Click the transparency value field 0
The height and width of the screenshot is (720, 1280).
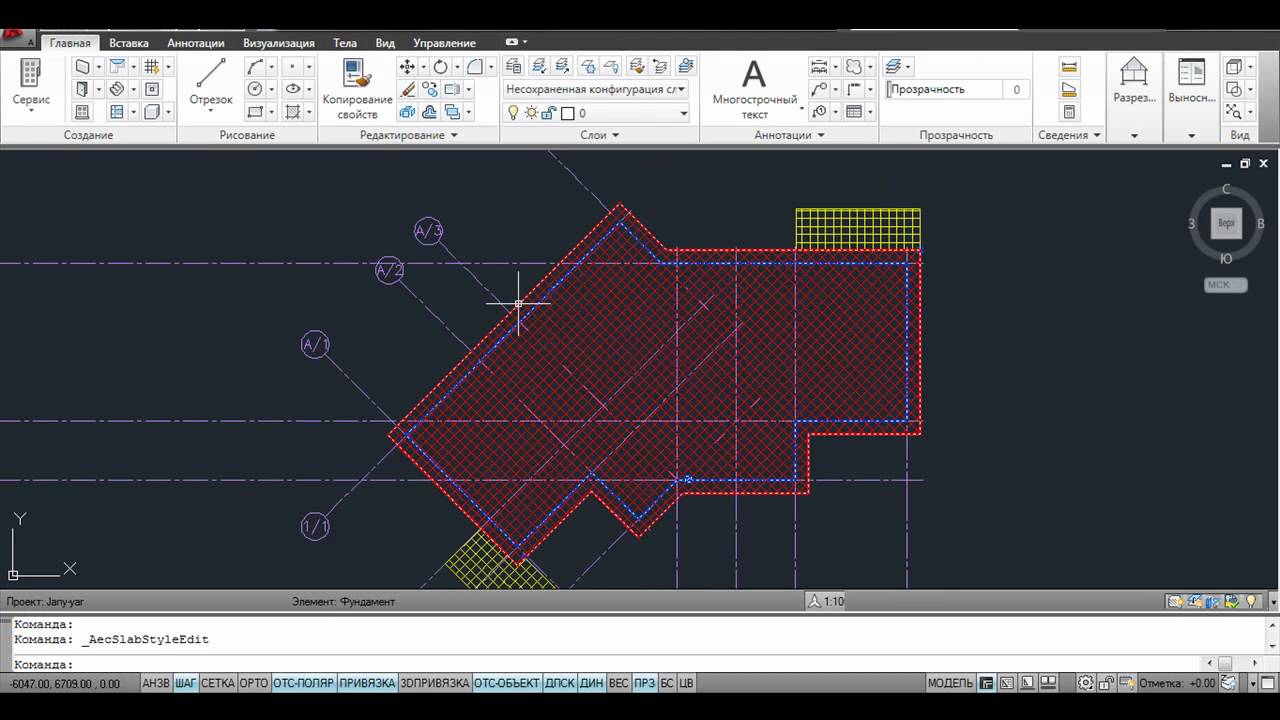click(x=1017, y=89)
